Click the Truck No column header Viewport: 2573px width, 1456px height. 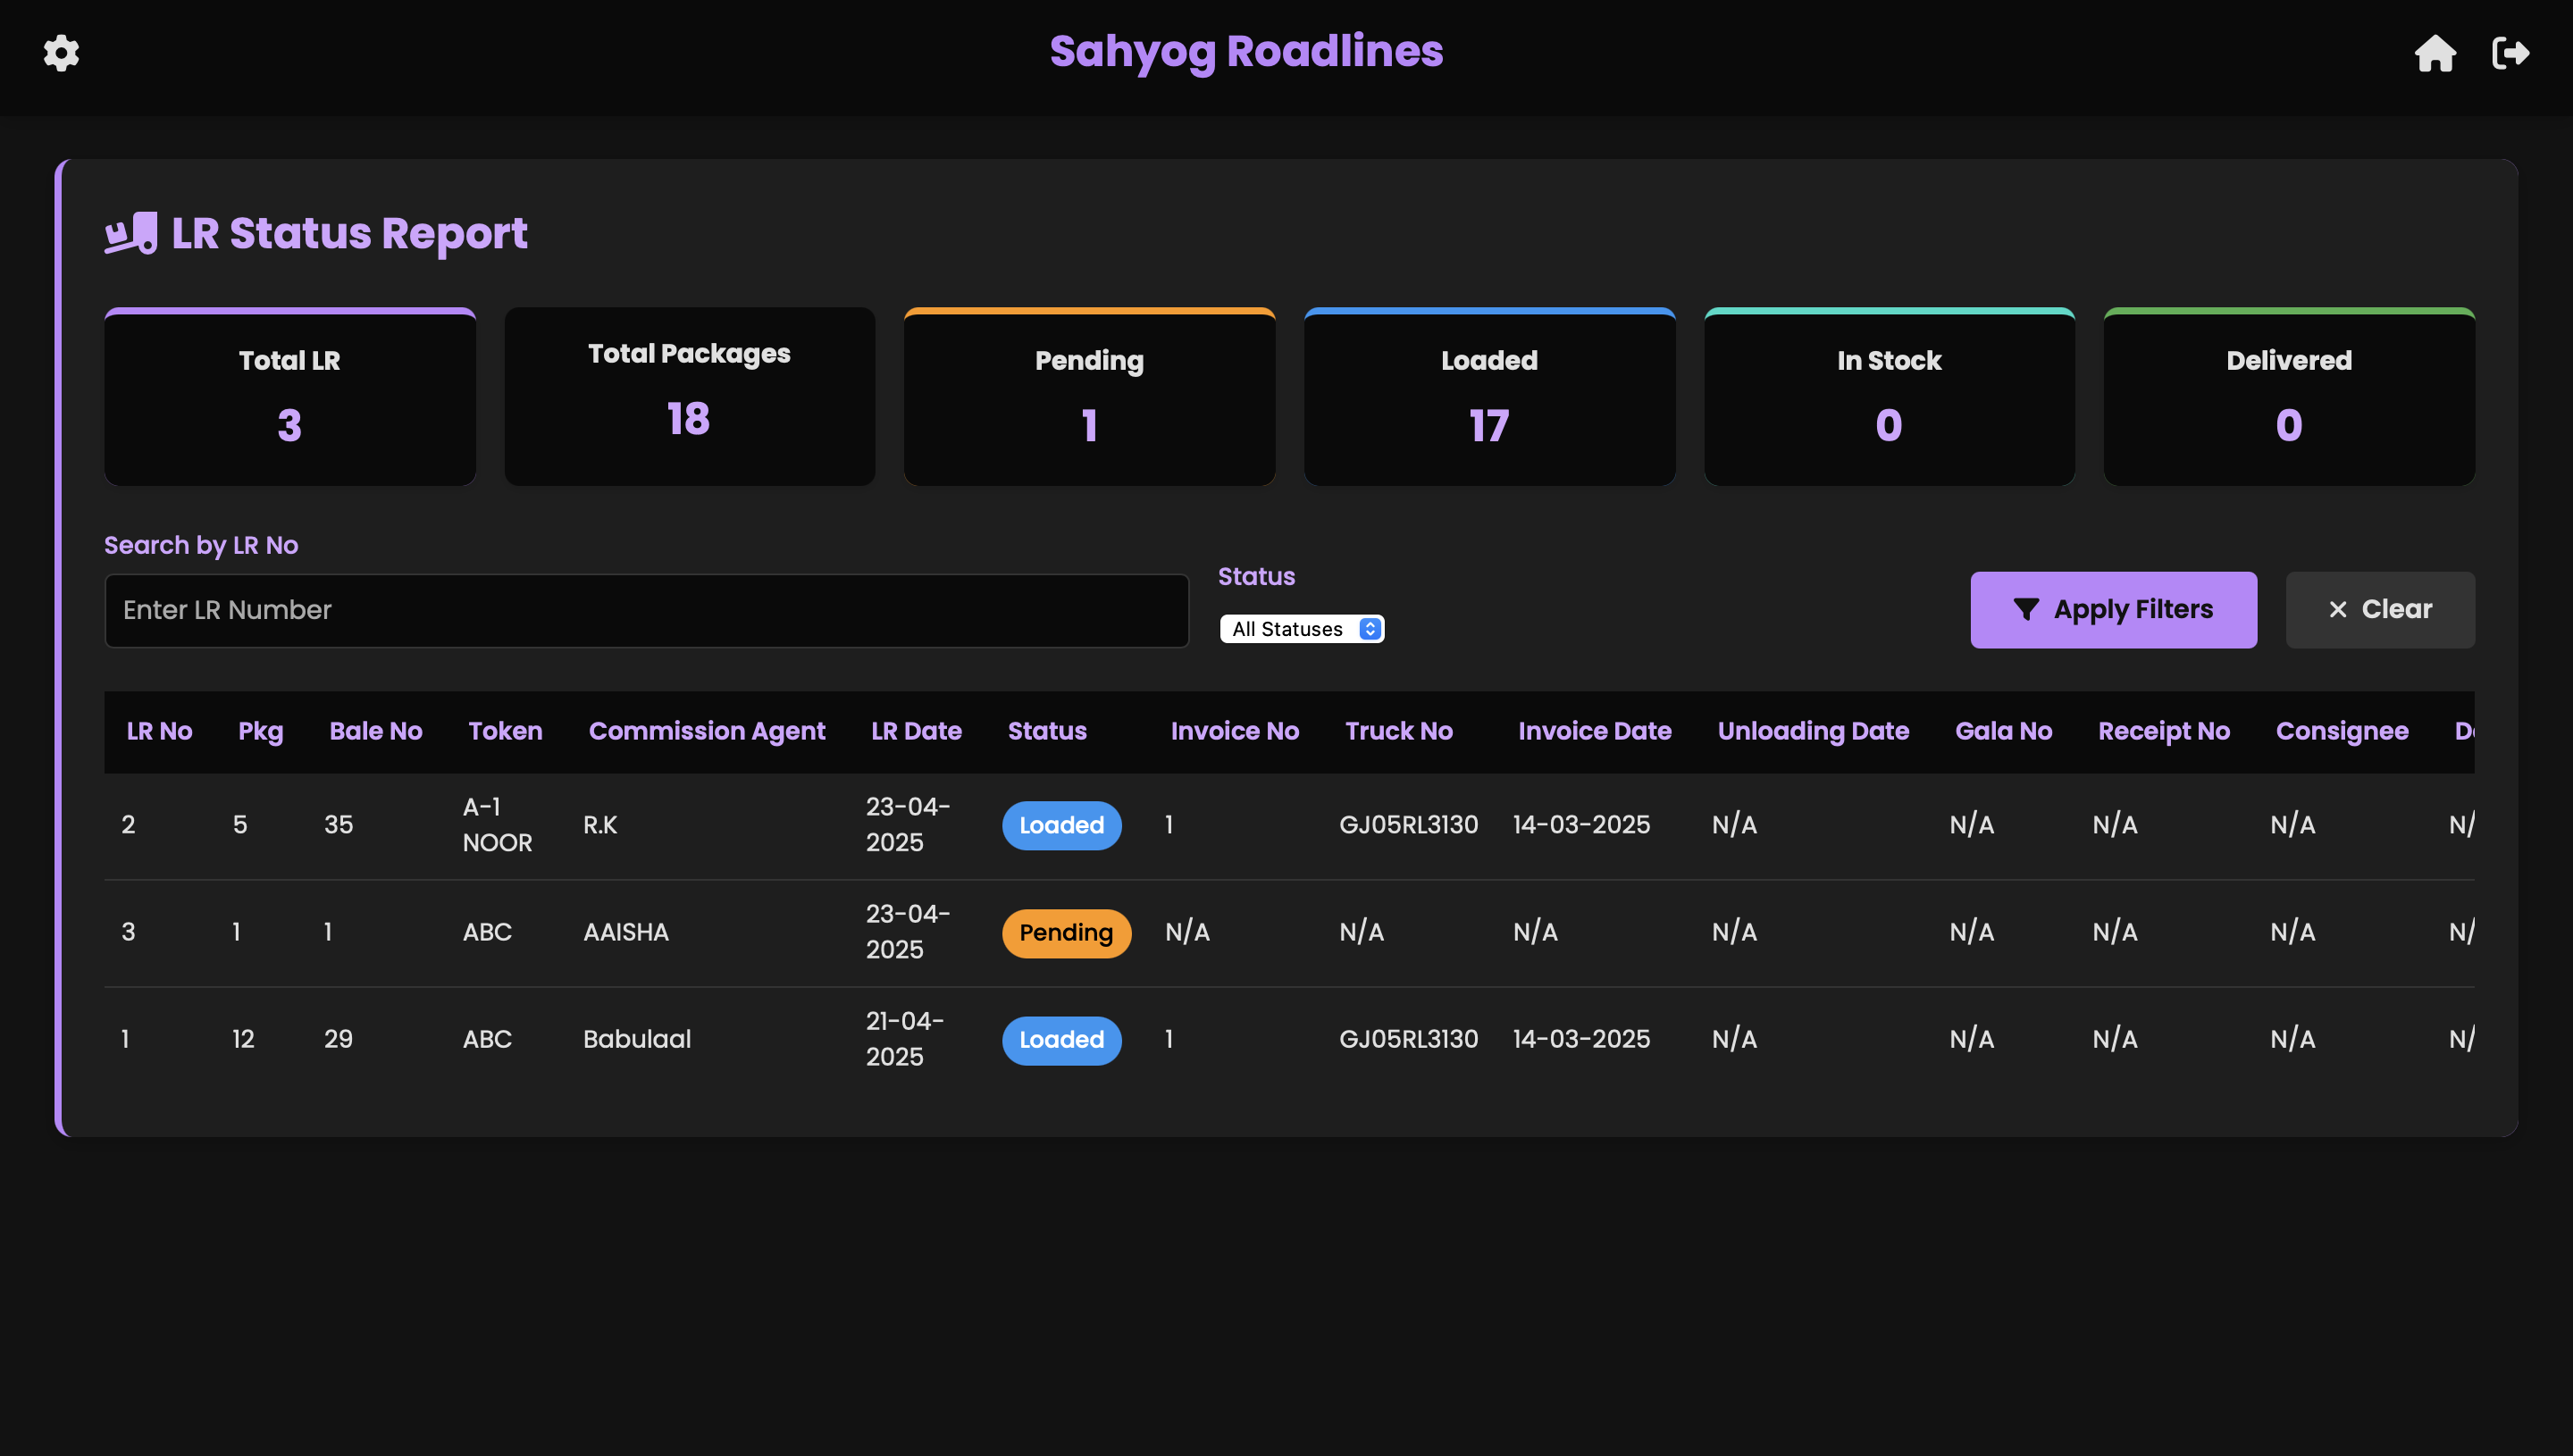click(1399, 731)
